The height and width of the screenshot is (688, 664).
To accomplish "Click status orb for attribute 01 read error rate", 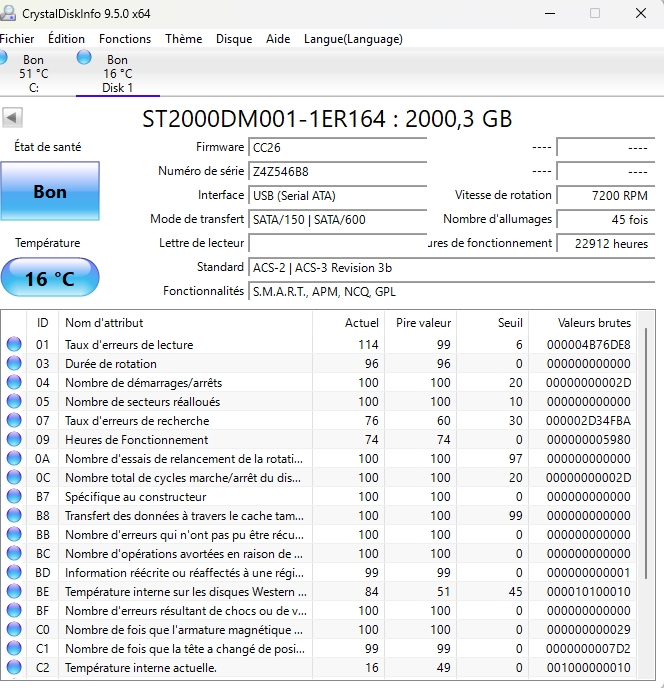I will (14, 345).
